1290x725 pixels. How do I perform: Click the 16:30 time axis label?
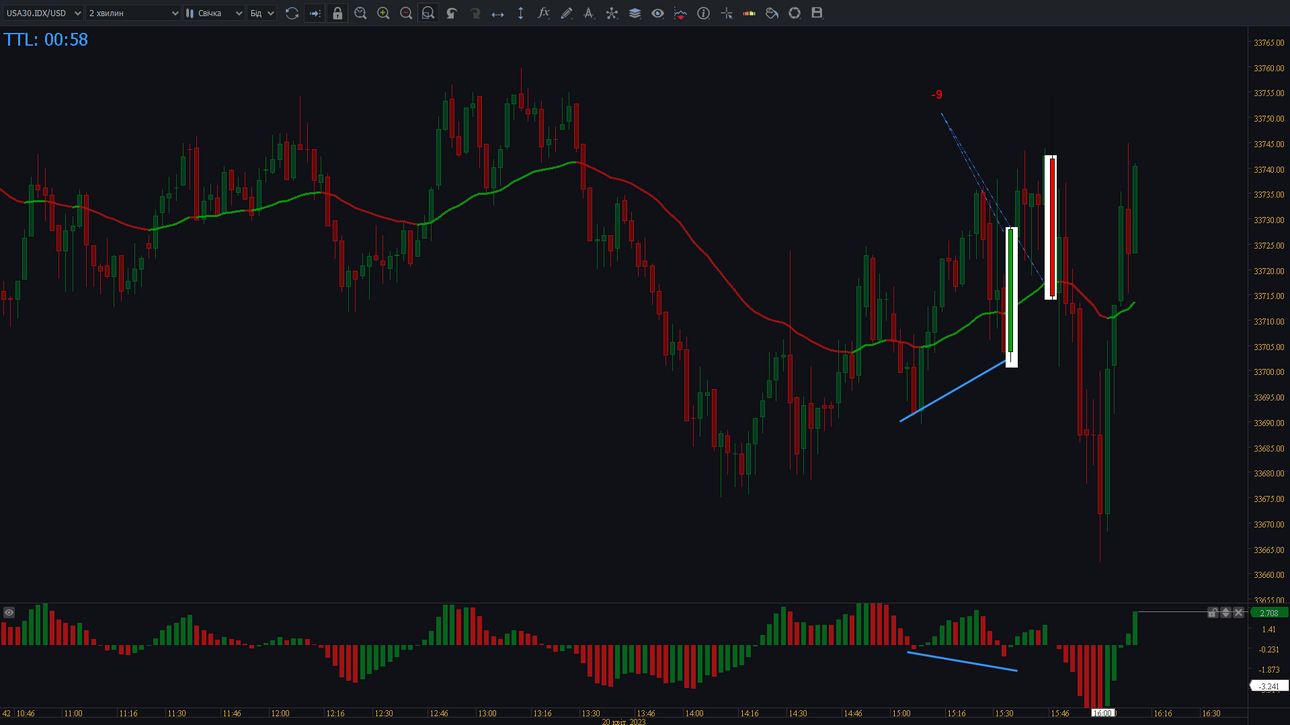(1210, 714)
